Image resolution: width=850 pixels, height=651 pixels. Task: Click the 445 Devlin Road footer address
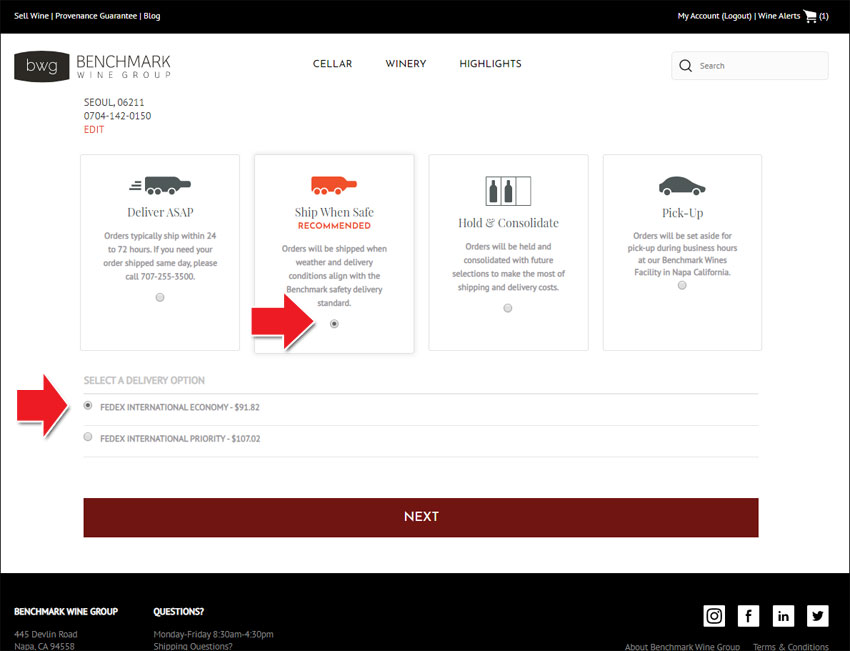pyautogui.click(x=46, y=634)
